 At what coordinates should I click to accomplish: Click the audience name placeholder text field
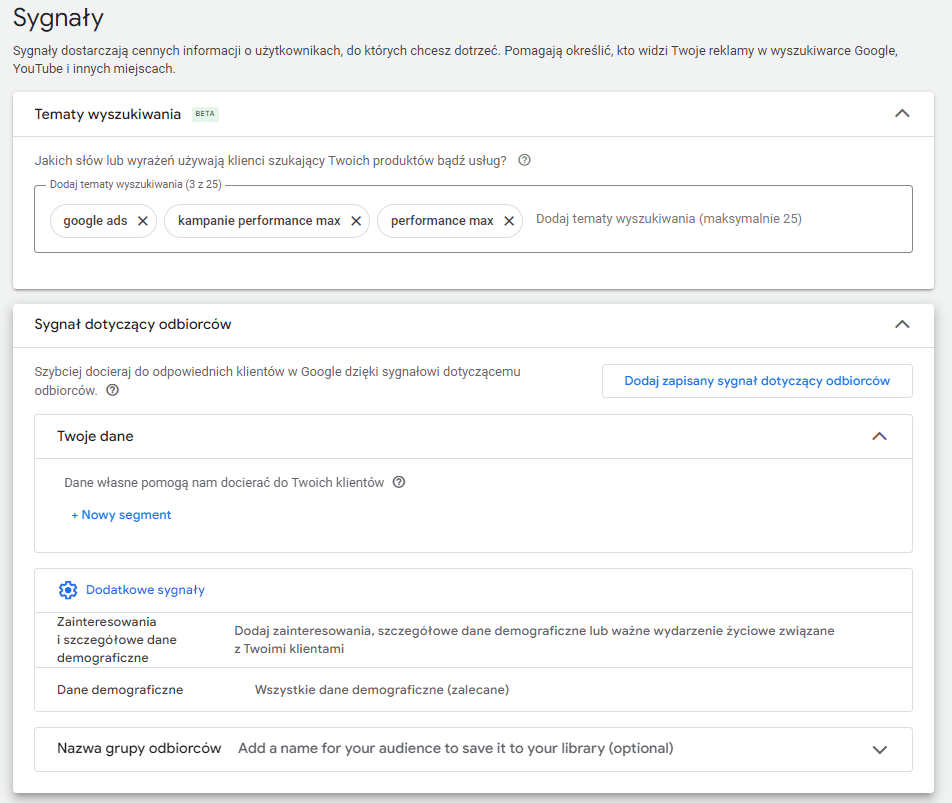[455, 748]
